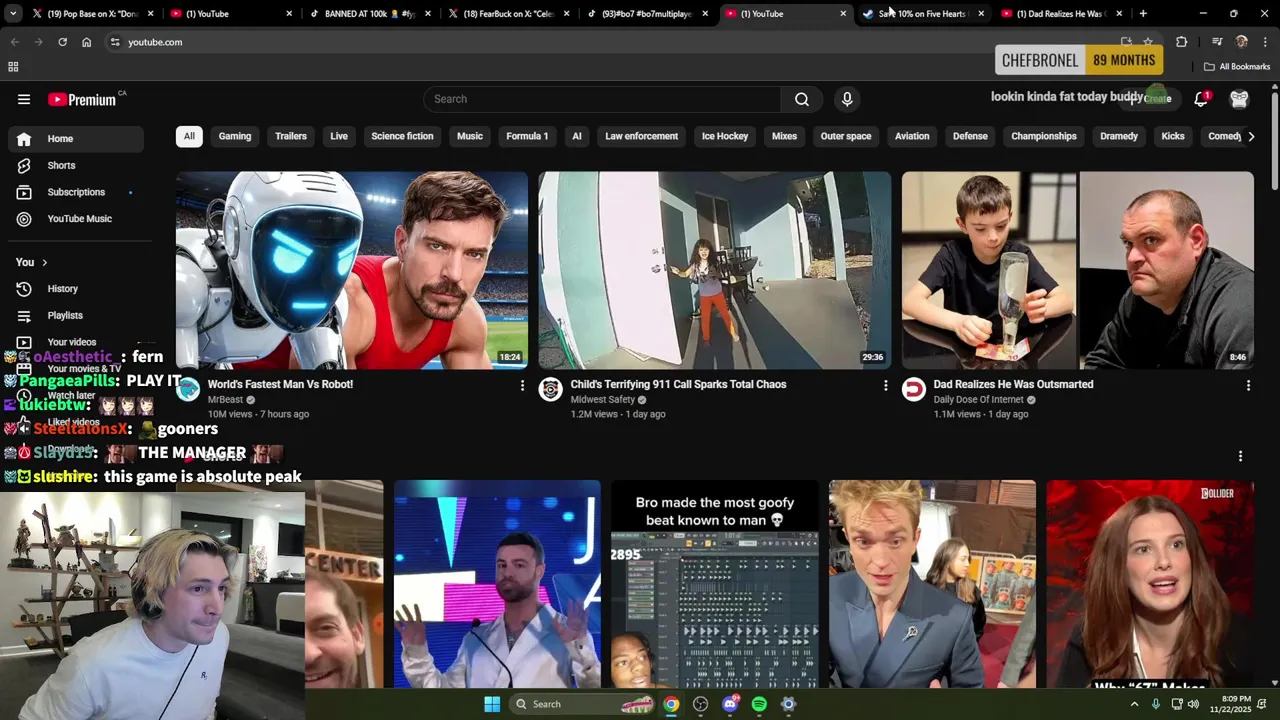This screenshot has width=1280, height=720.
Task: Select the Ice Hockey filter chip
Action: (725, 136)
